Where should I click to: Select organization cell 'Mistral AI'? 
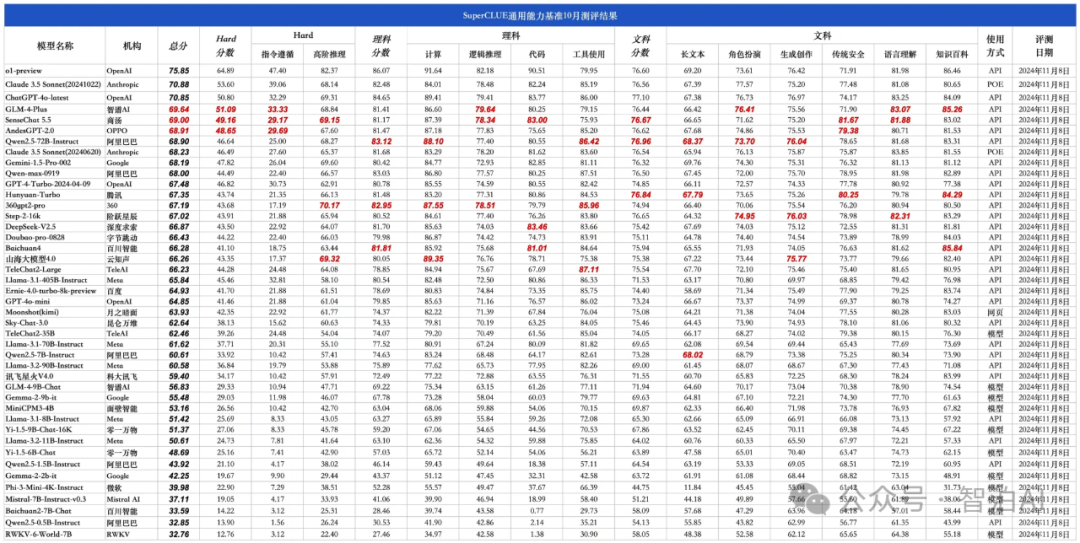pyautogui.click(x=123, y=498)
